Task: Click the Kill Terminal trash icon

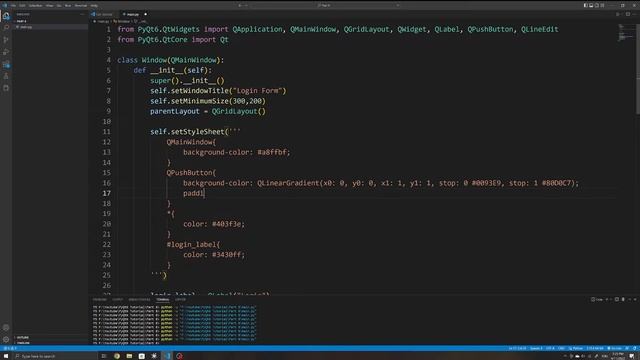Action: pyautogui.click(x=623, y=299)
